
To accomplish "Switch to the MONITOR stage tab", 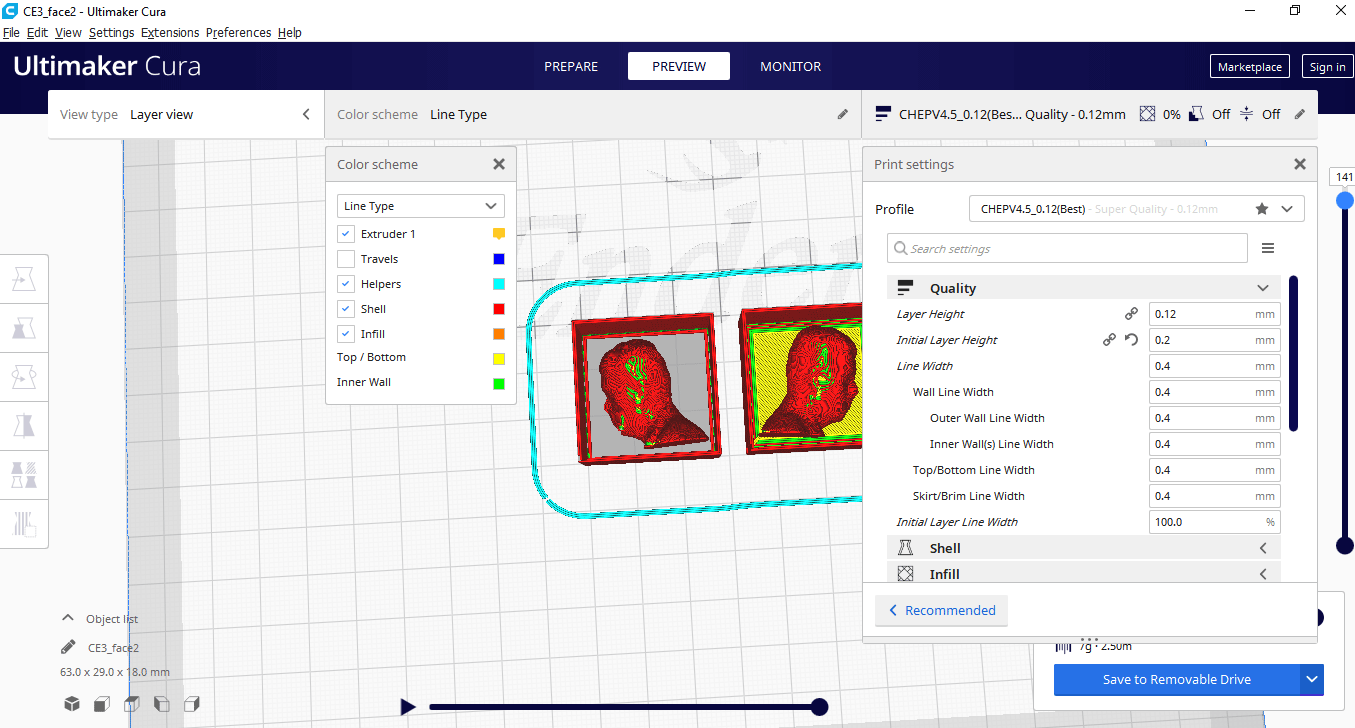I will [x=790, y=67].
